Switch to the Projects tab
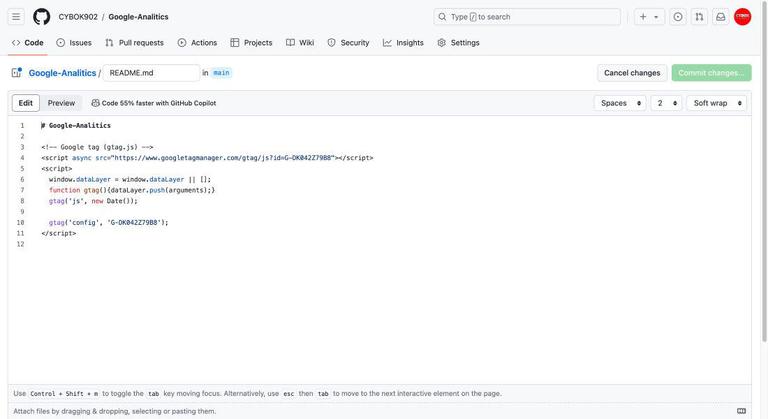 coord(251,43)
